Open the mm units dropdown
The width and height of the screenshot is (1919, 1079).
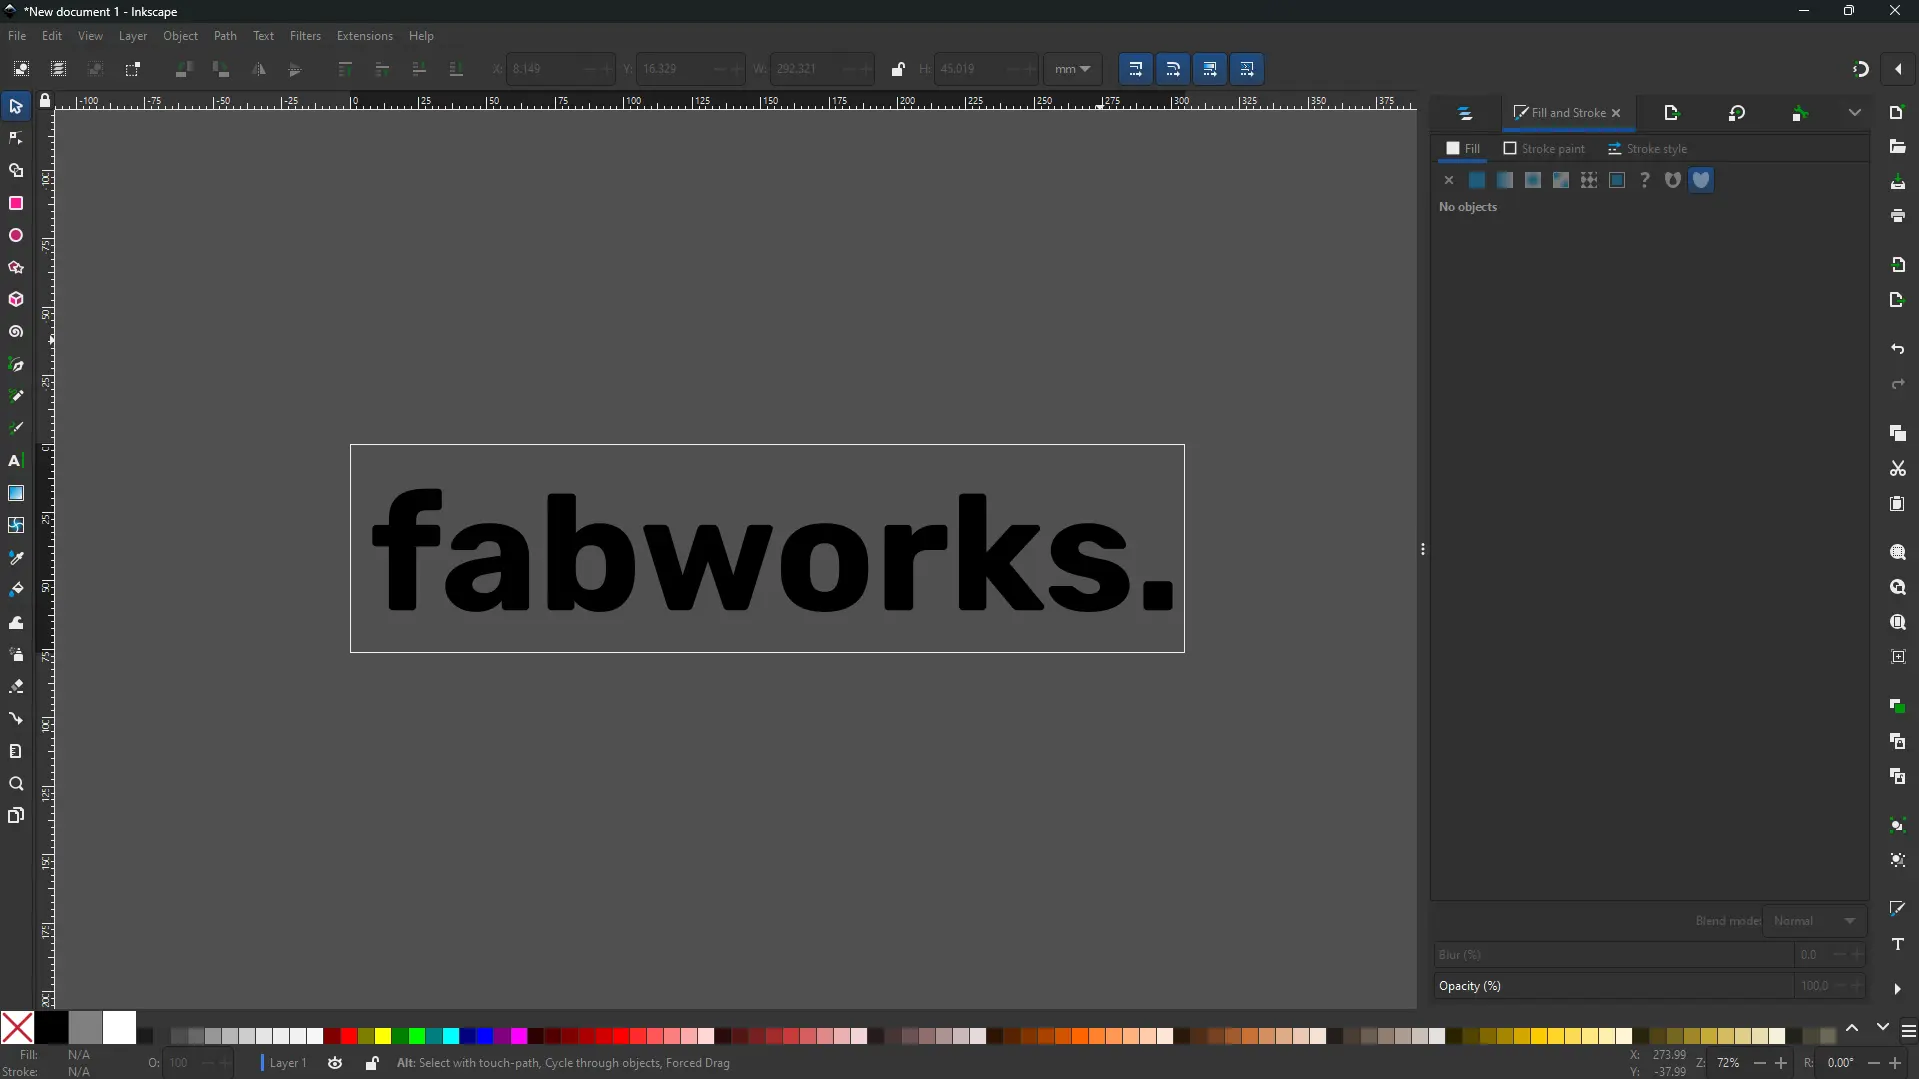click(1072, 69)
